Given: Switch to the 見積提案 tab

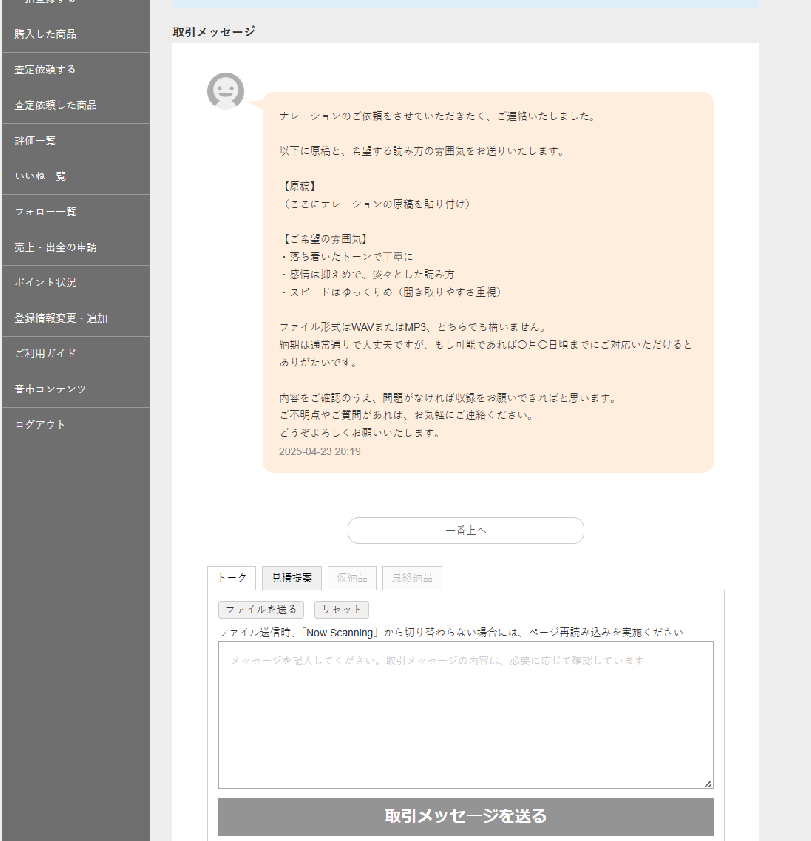Looking at the screenshot, I should pos(292,578).
